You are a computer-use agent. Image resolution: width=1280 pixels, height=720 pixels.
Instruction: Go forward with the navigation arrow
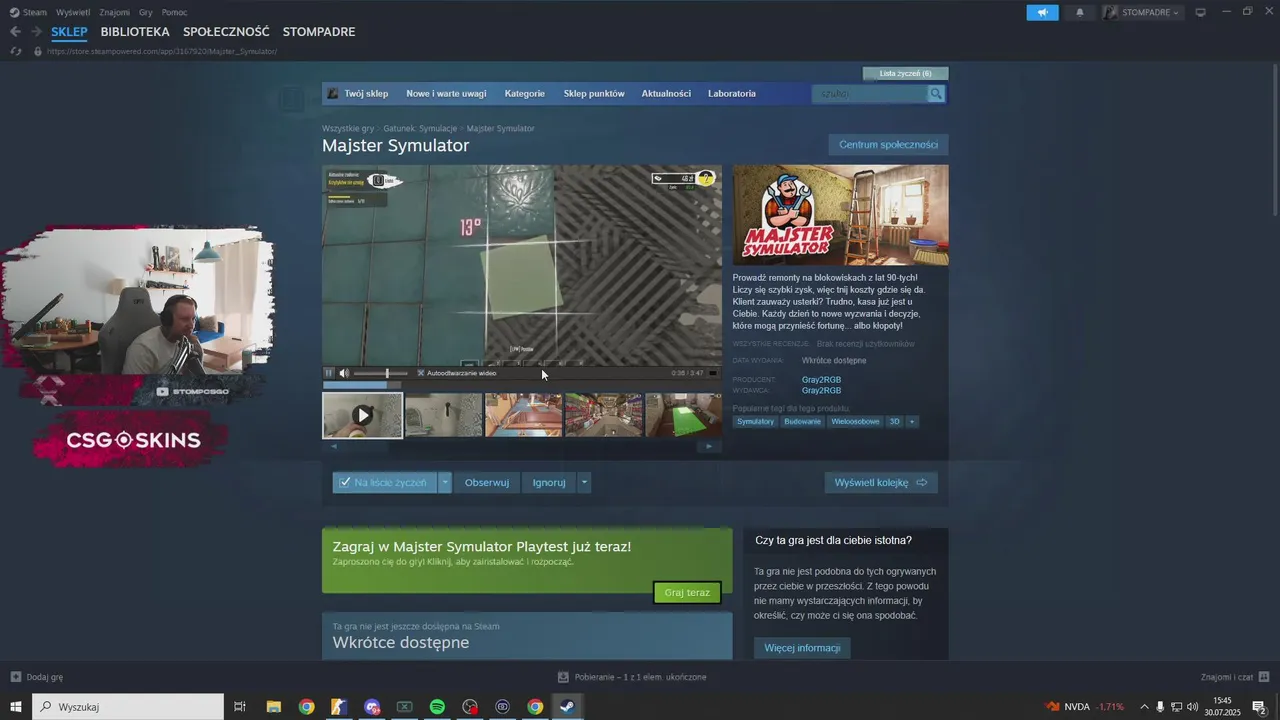[37, 32]
